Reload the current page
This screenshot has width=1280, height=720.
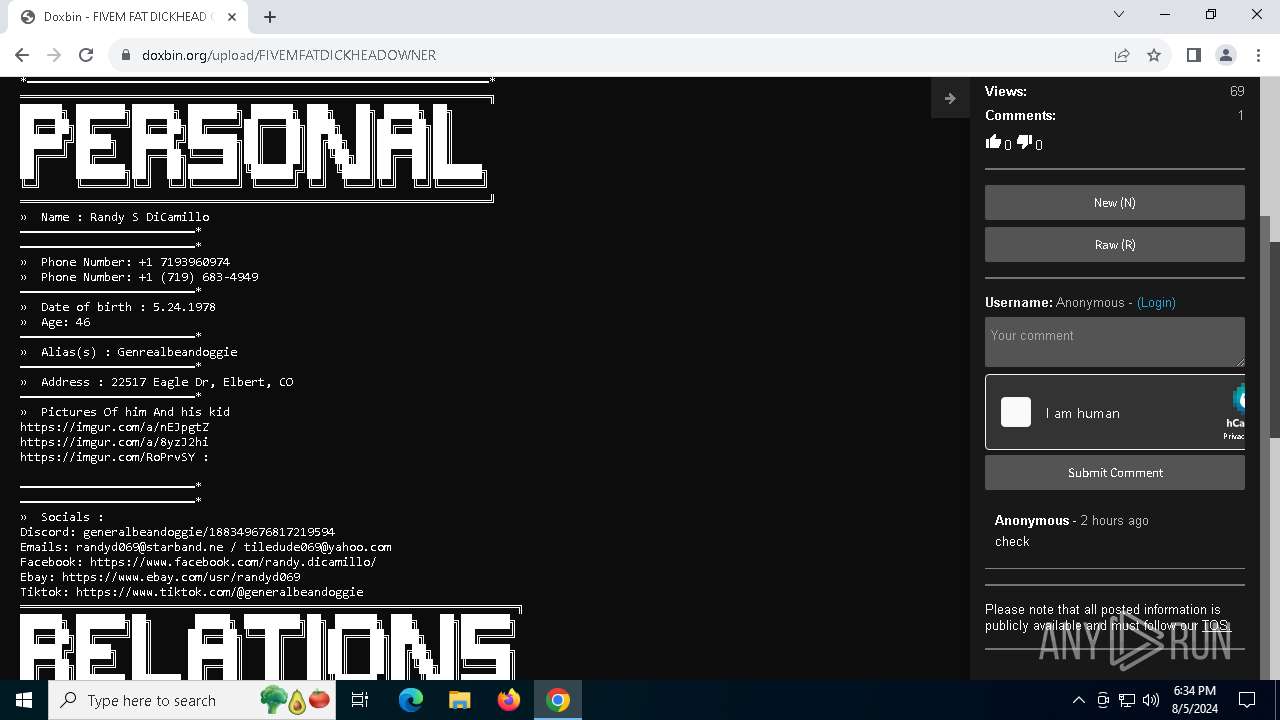pyautogui.click(x=86, y=55)
